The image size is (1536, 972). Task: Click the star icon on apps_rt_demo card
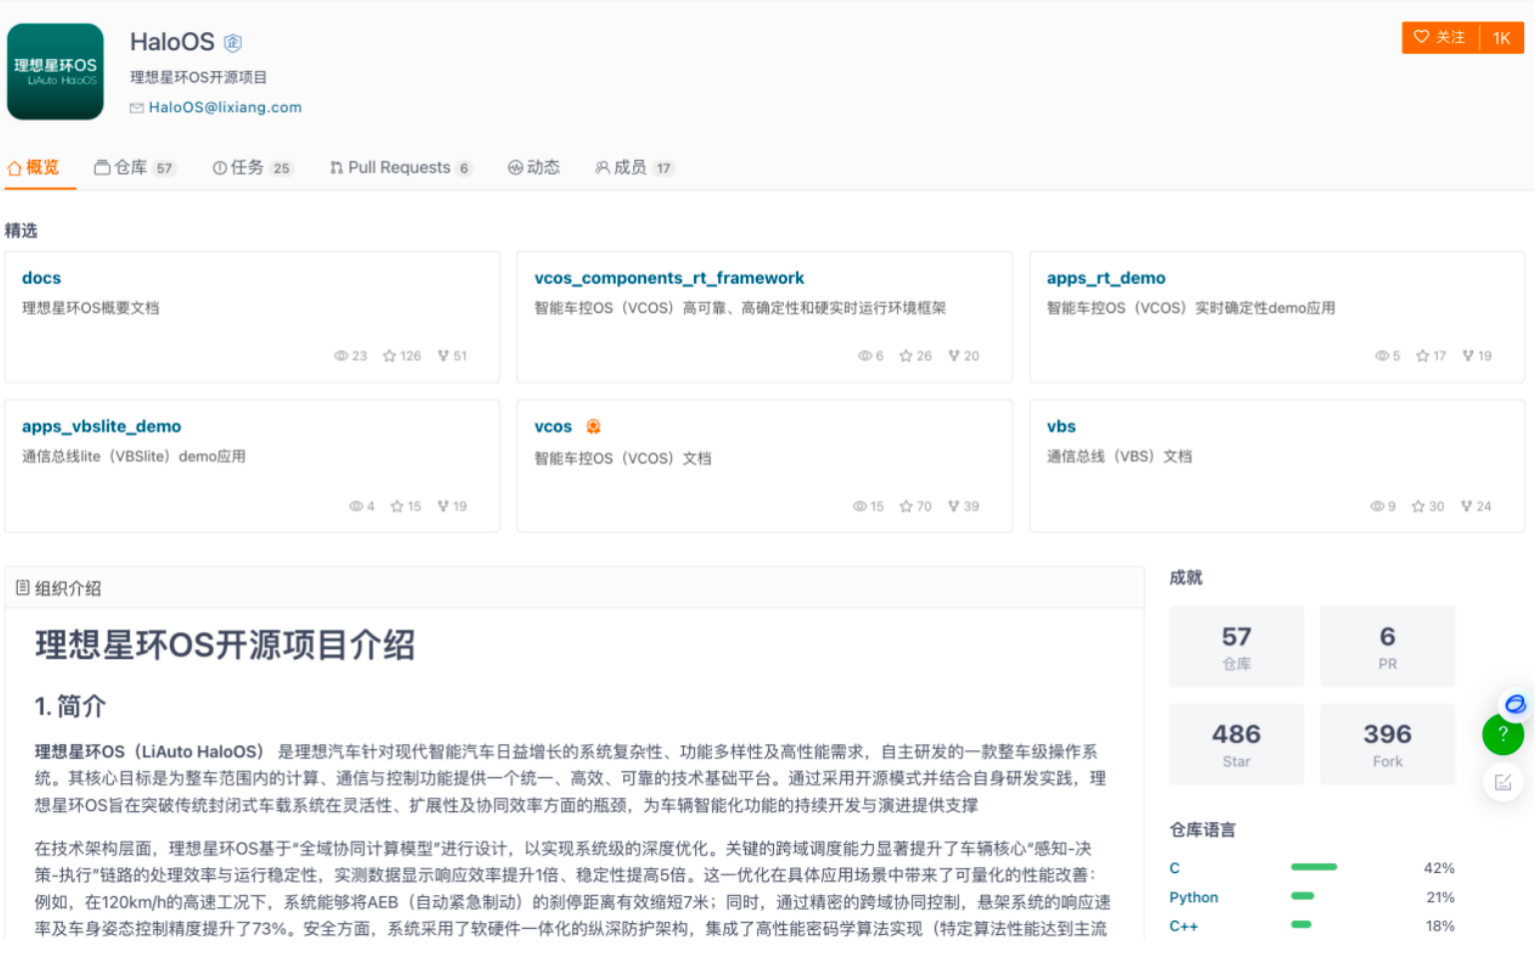tap(1423, 356)
